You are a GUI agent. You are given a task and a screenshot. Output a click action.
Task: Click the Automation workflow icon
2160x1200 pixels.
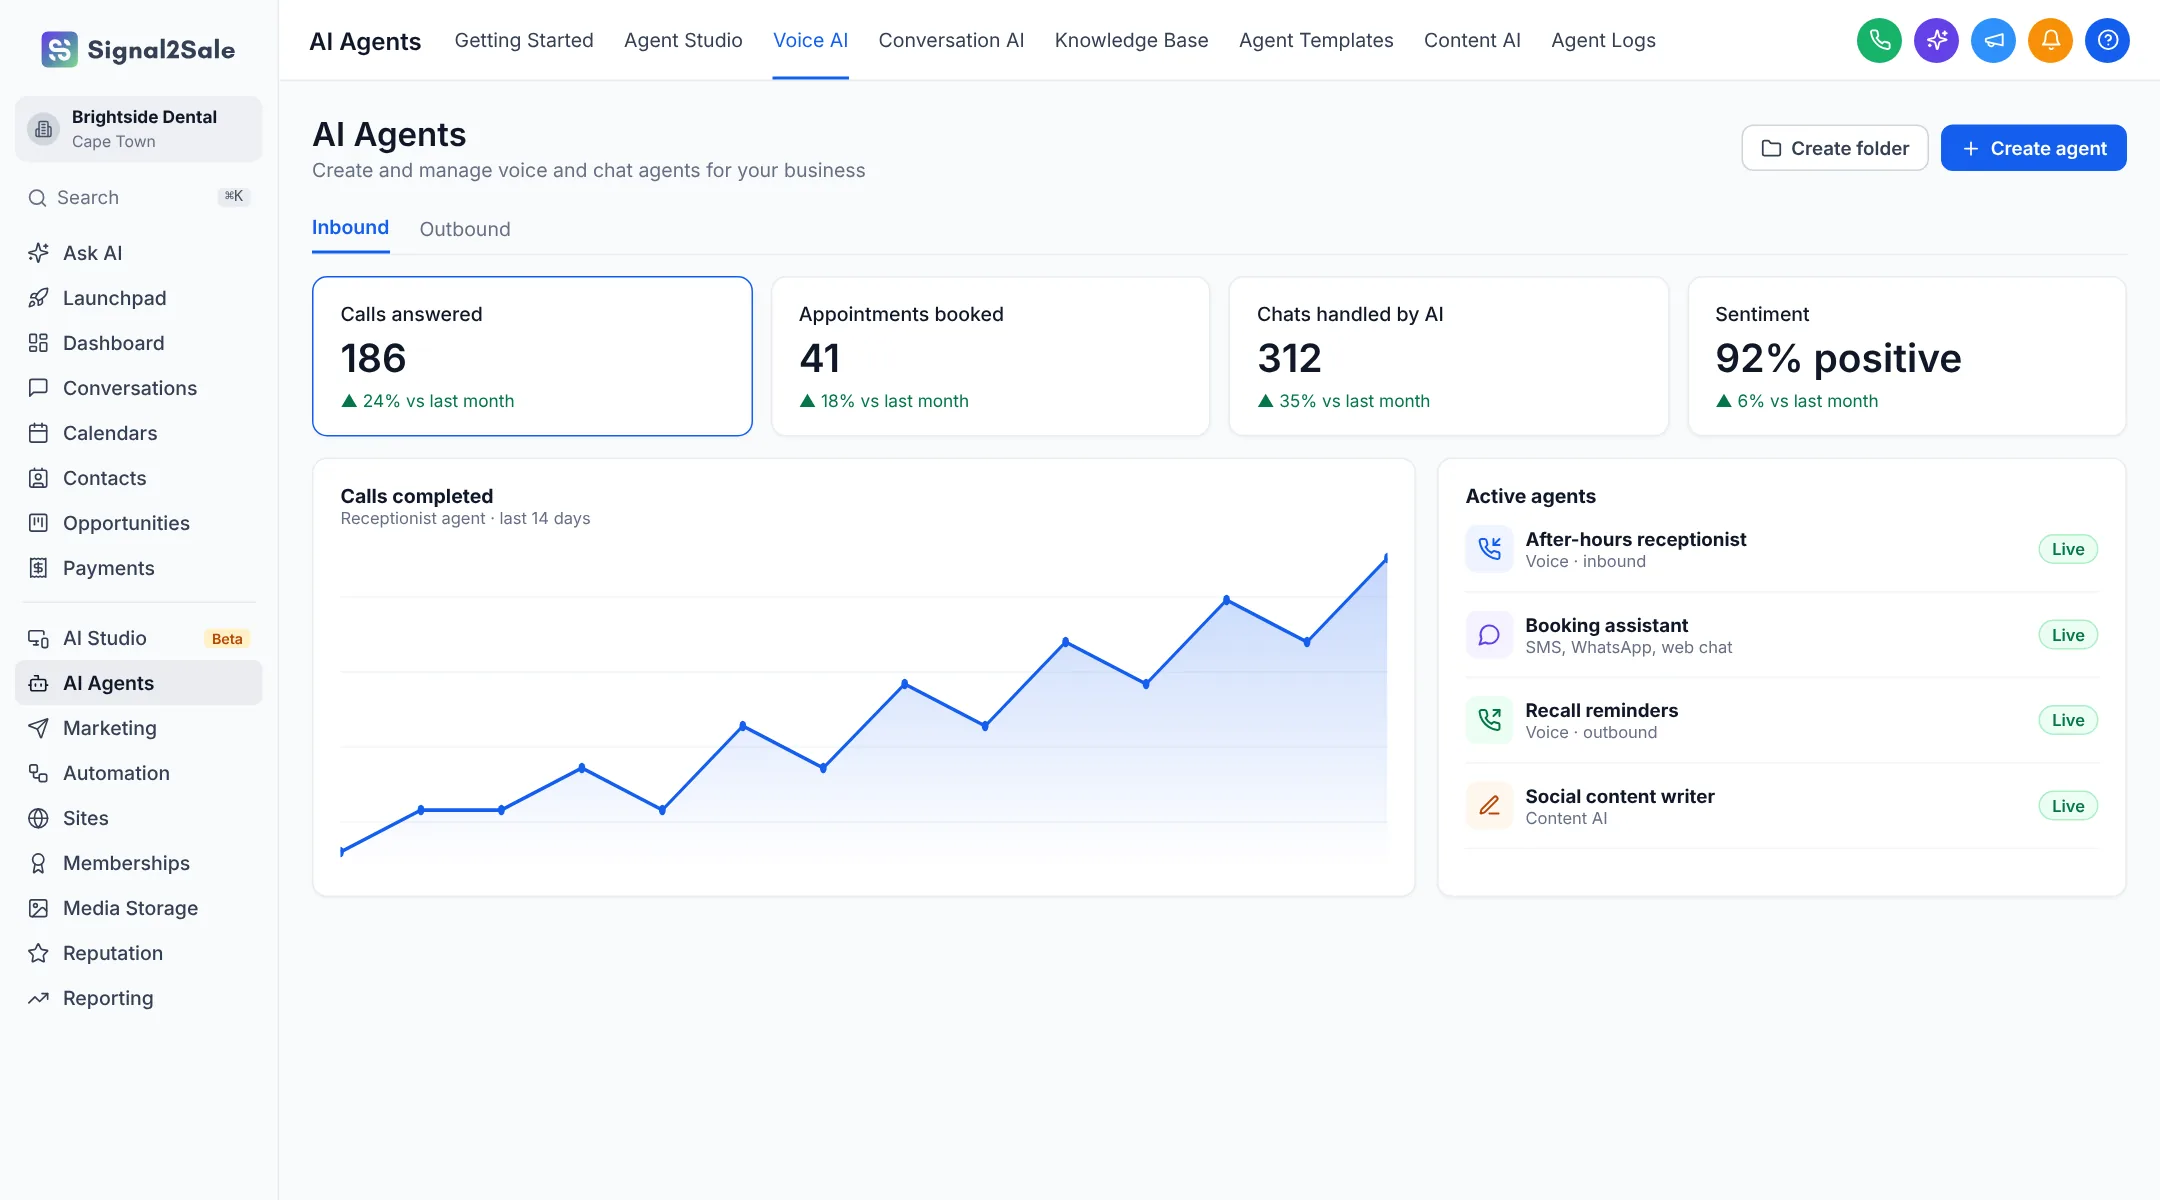[38, 773]
